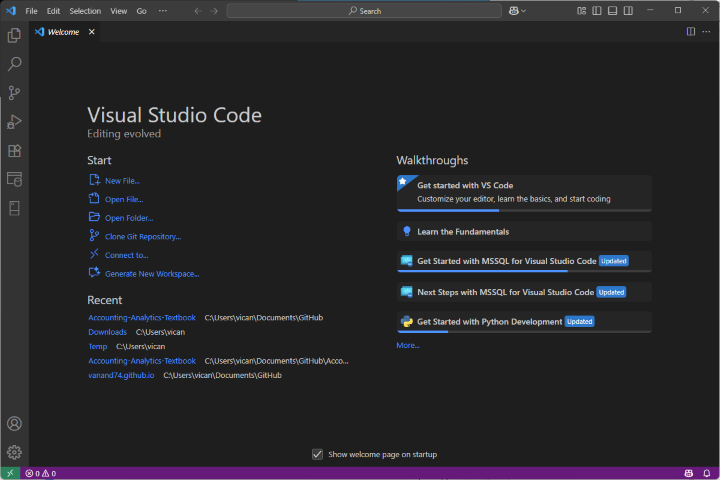The height and width of the screenshot is (480, 720).
Task: Open the recent Temp folder
Action: pyautogui.click(x=97, y=346)
